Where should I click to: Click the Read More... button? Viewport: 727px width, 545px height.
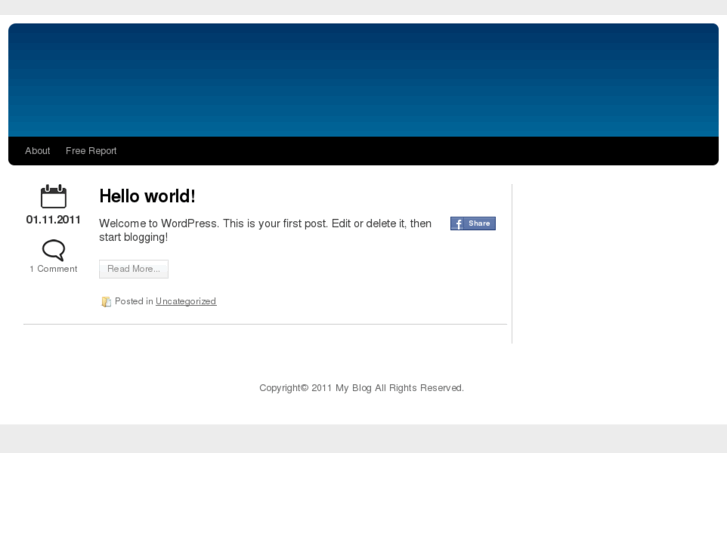(134, 269)
